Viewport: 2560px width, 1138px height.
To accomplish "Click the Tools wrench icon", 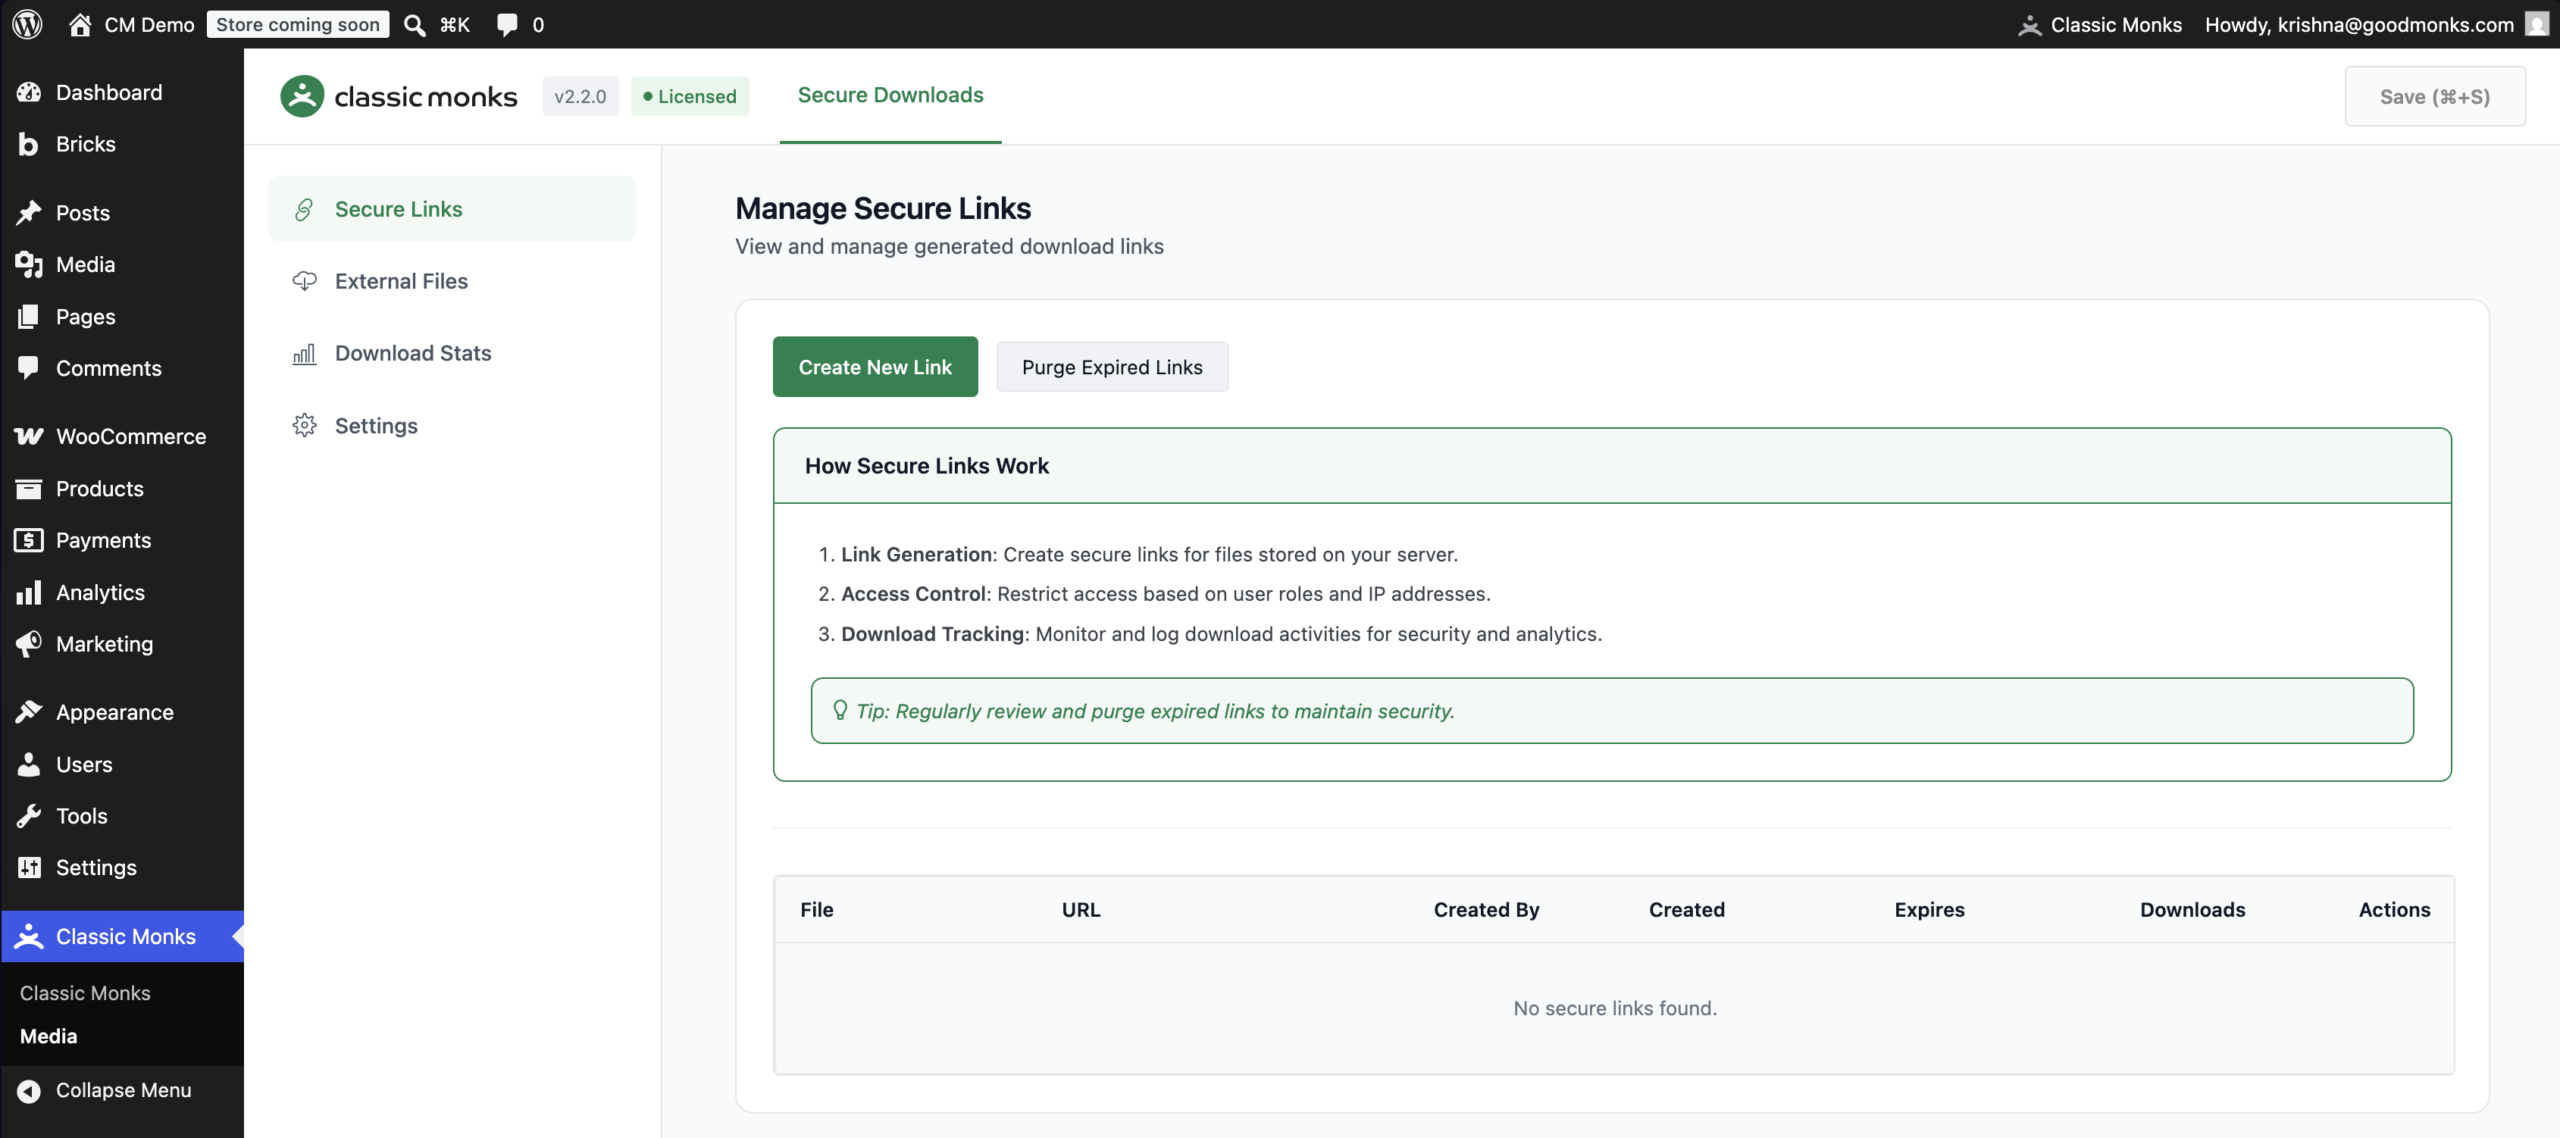I will pyautogui.click(x=29, y=816).
